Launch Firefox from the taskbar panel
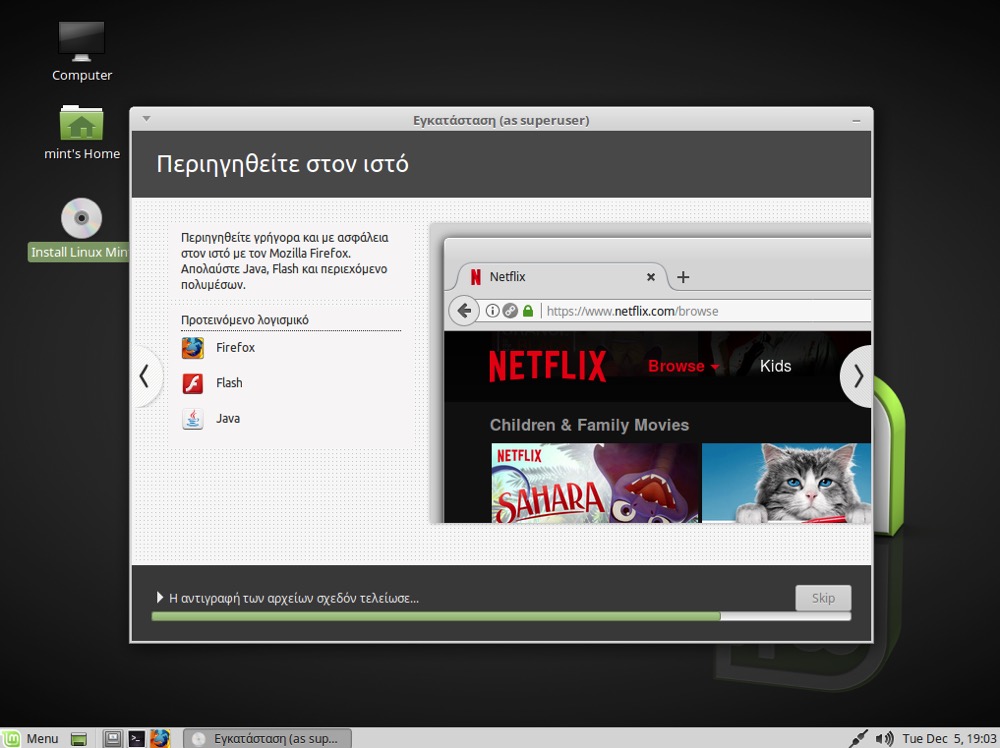Screen dimensions: 1000x748 pyautogui.click(x=160, y=738)
